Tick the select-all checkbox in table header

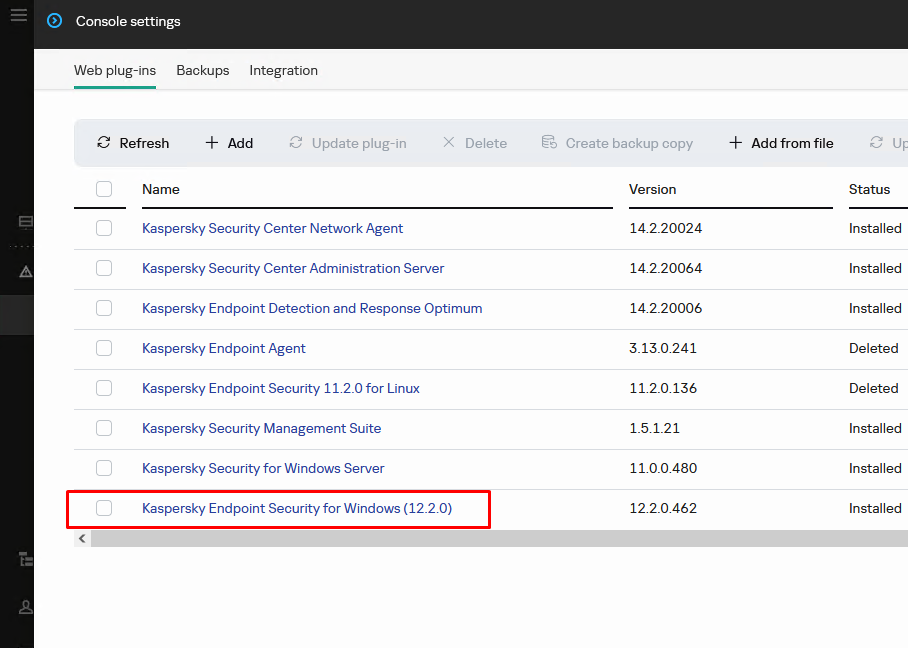click(x=104, y=189)
